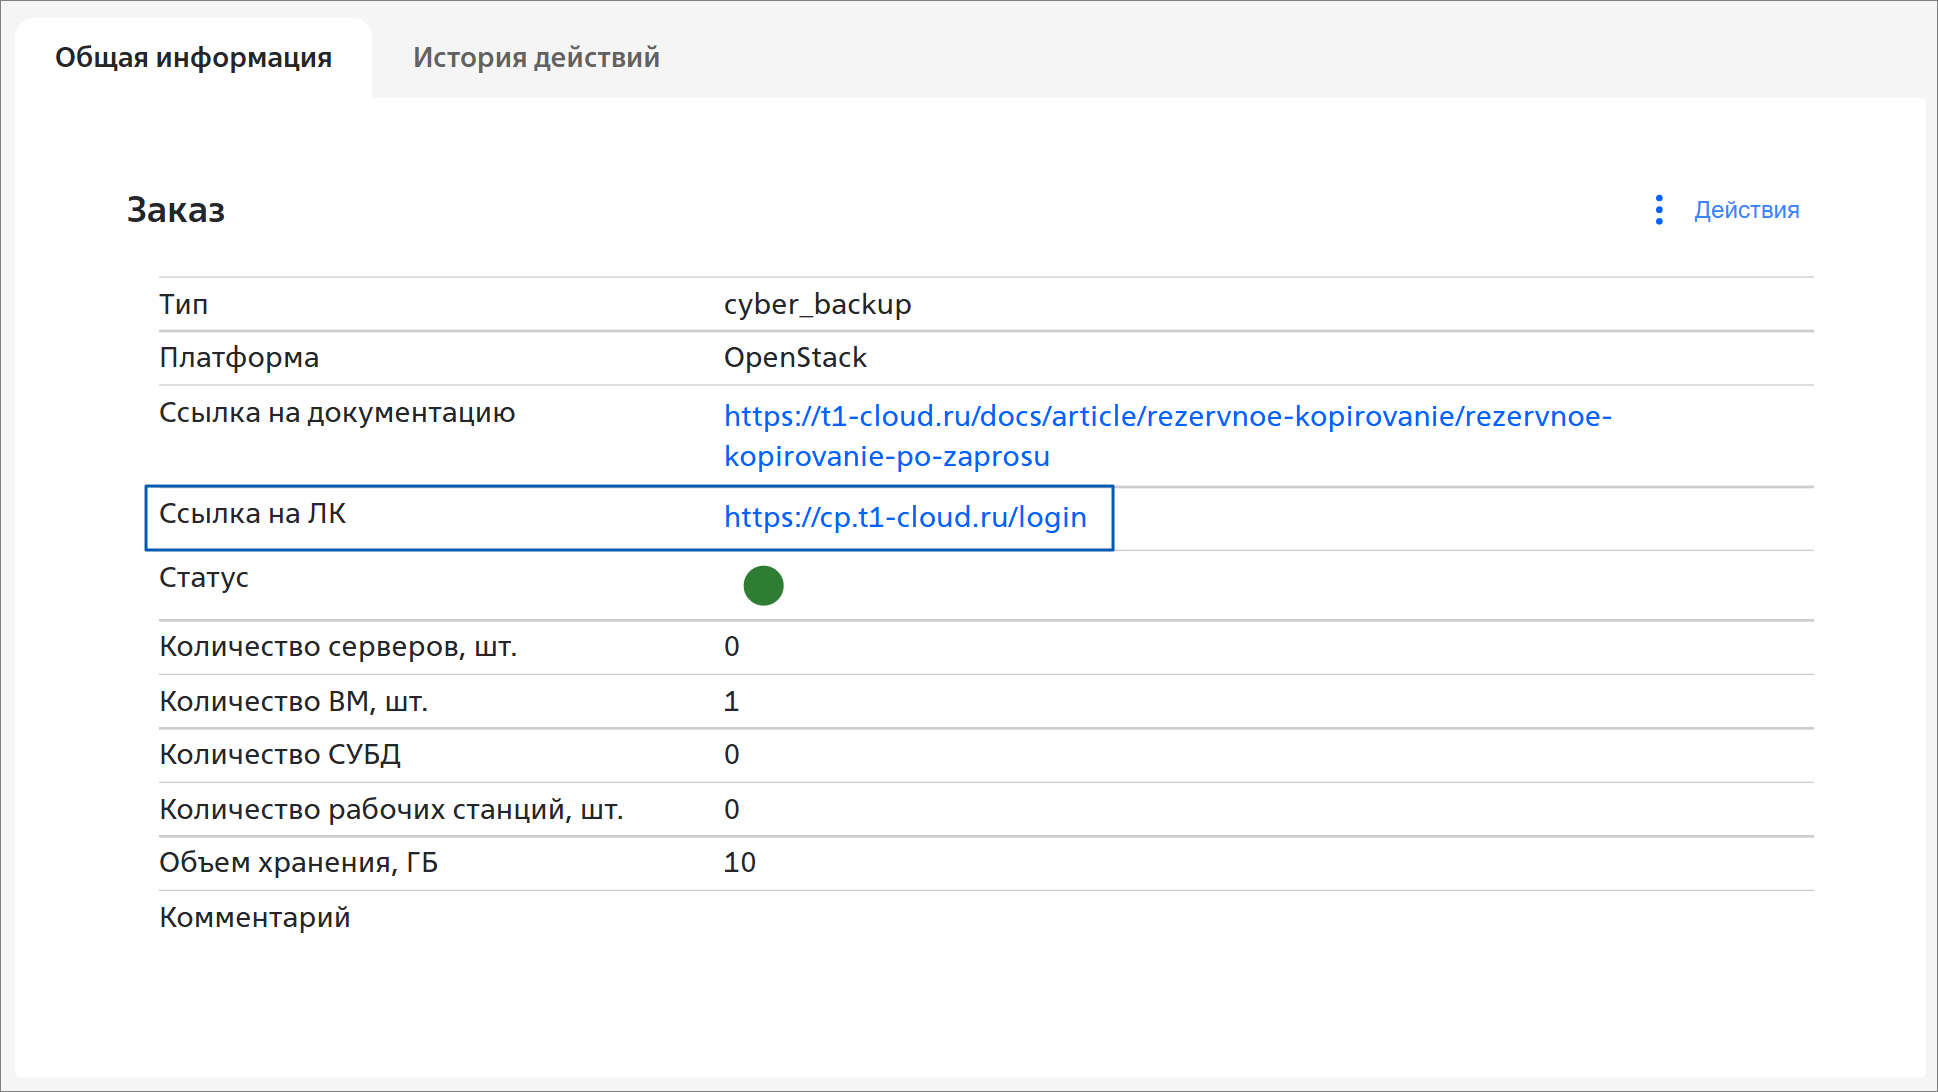Click the Объем хранения value 10
This screenshot has width=1938, height=1092.
740,863
